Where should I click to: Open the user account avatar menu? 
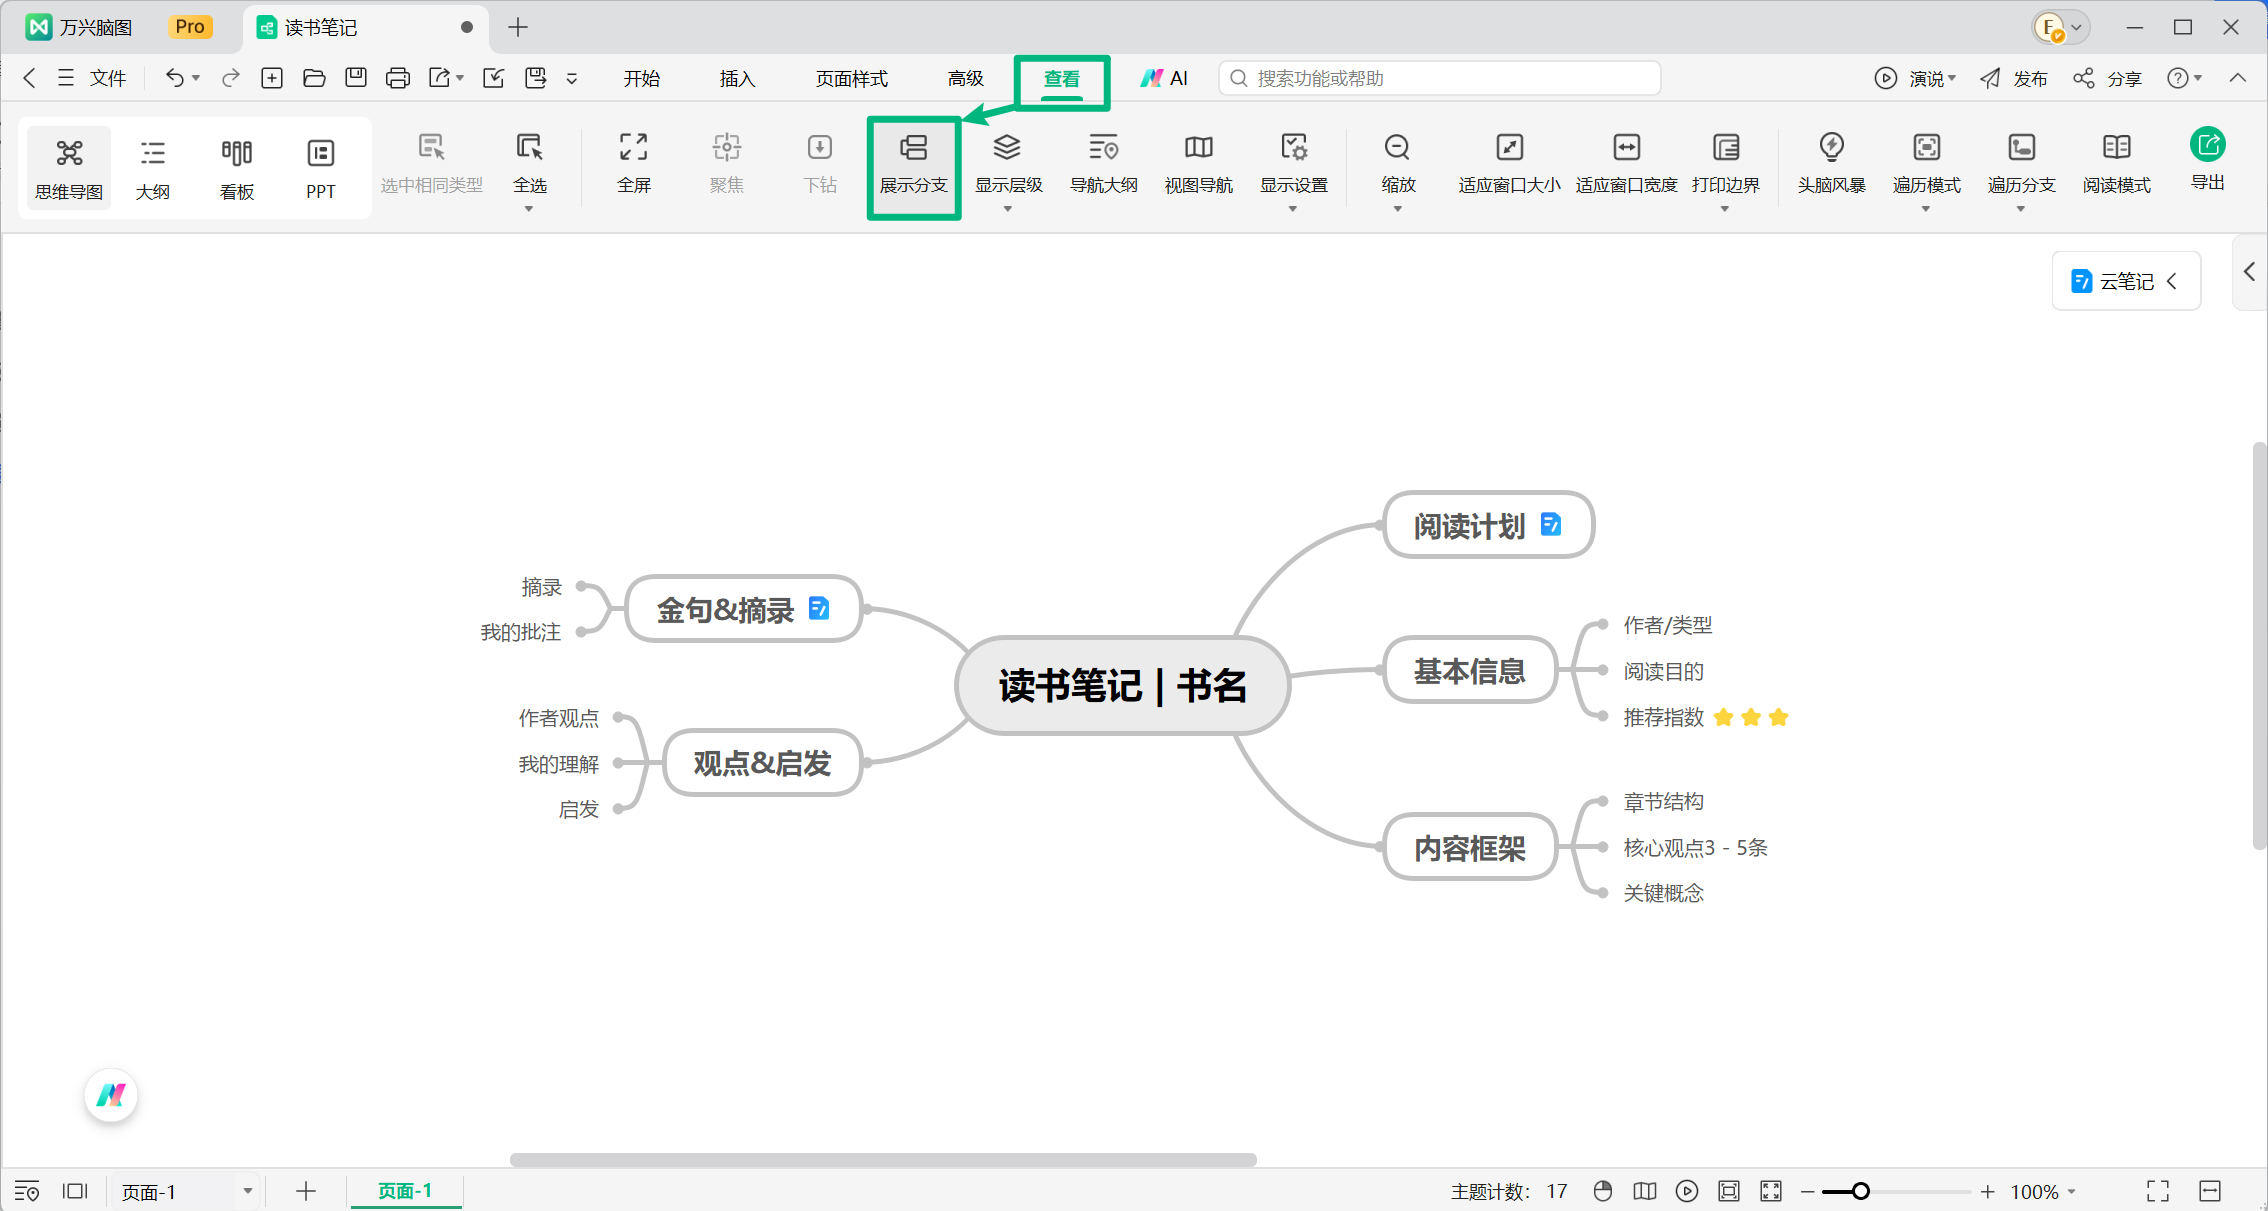tap(2061, 27)
